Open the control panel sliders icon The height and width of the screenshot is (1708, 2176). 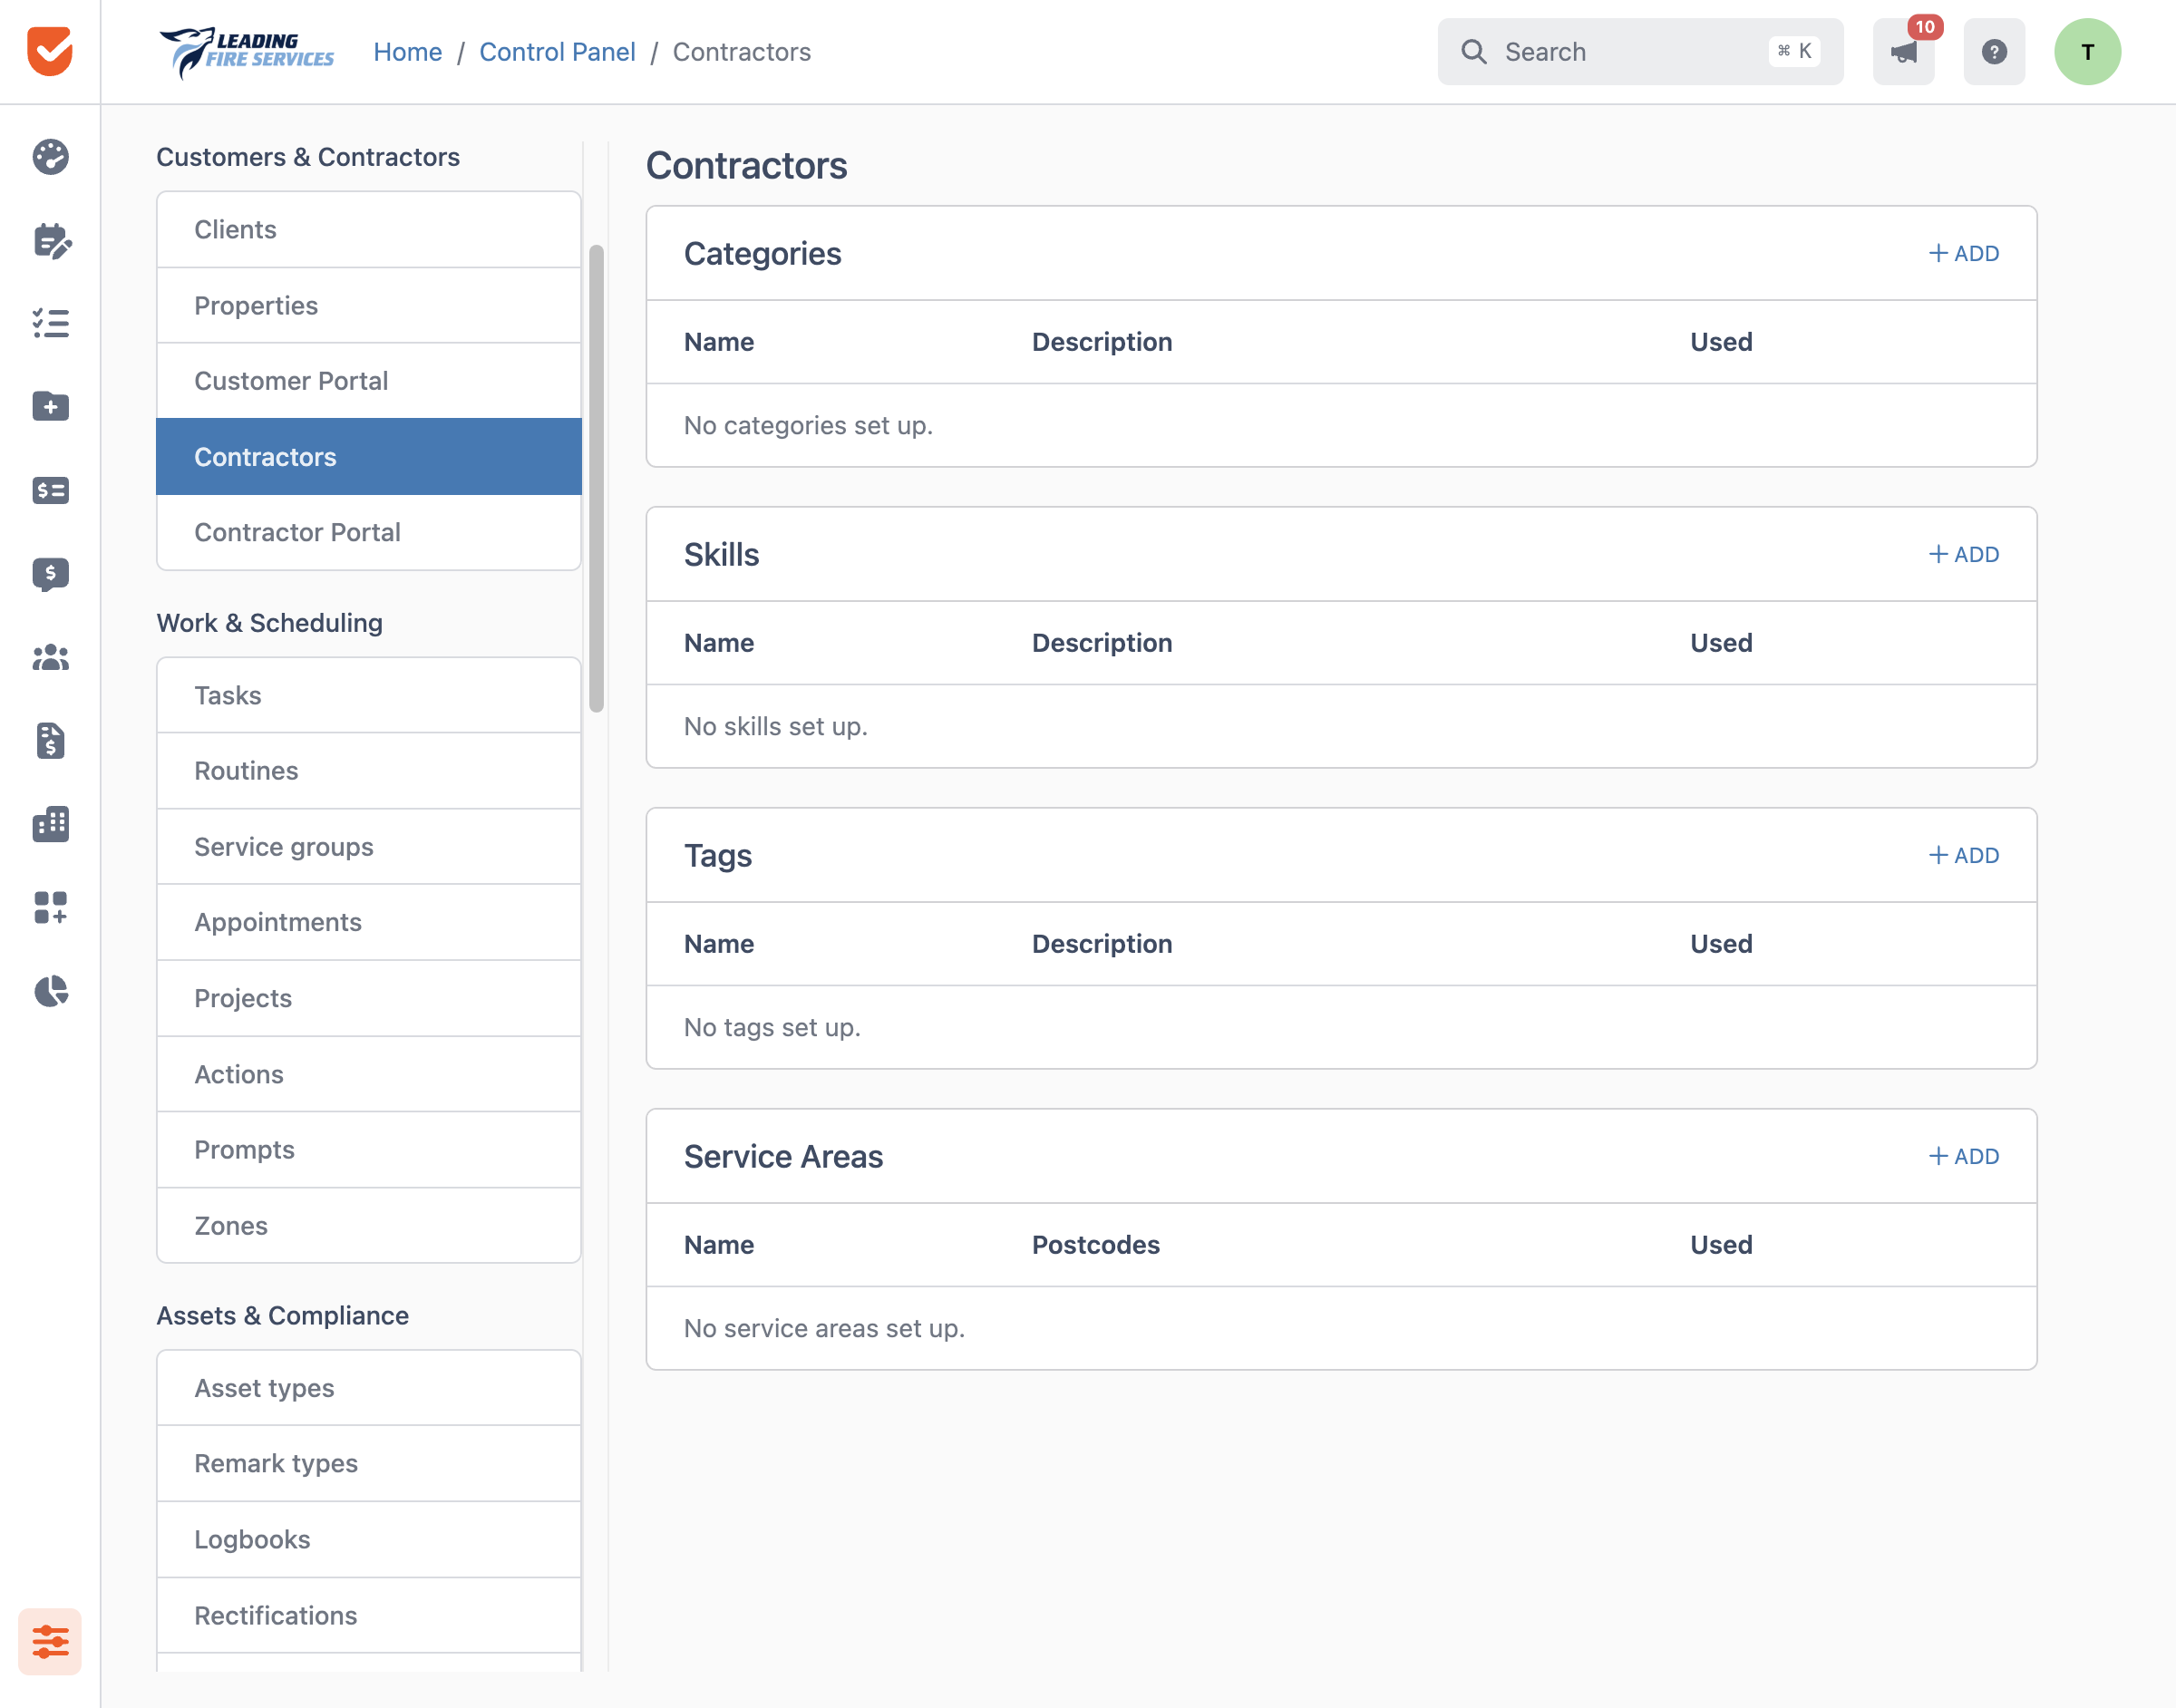(50, 1641)
